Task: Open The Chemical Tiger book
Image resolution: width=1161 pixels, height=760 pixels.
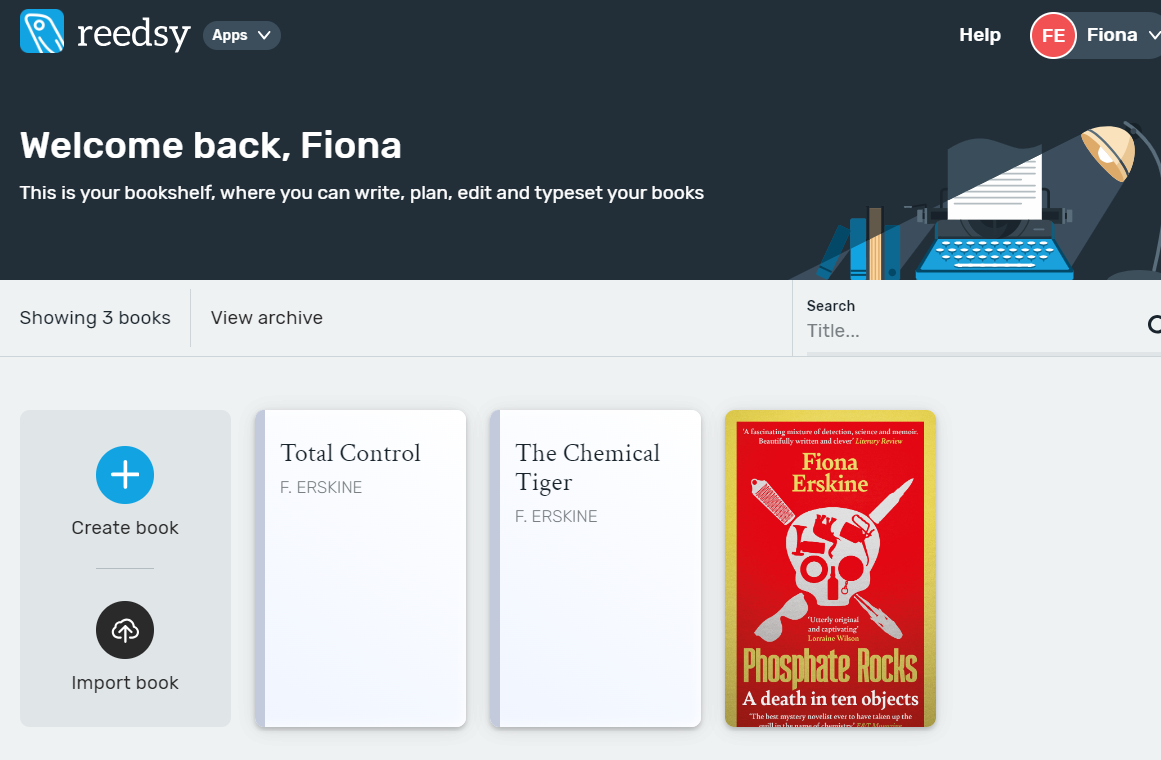Action: tap(596, 567)
